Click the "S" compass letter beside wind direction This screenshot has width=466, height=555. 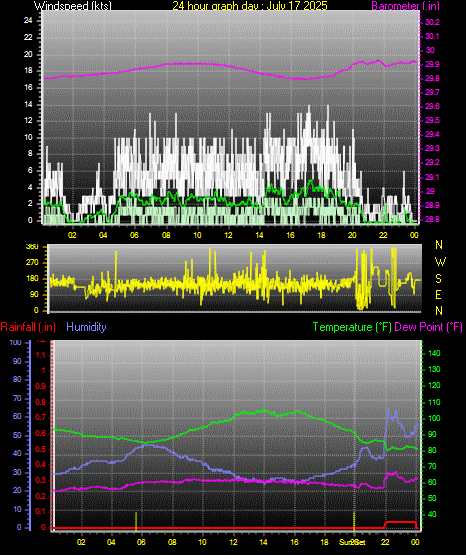click(x=438, y=279)
